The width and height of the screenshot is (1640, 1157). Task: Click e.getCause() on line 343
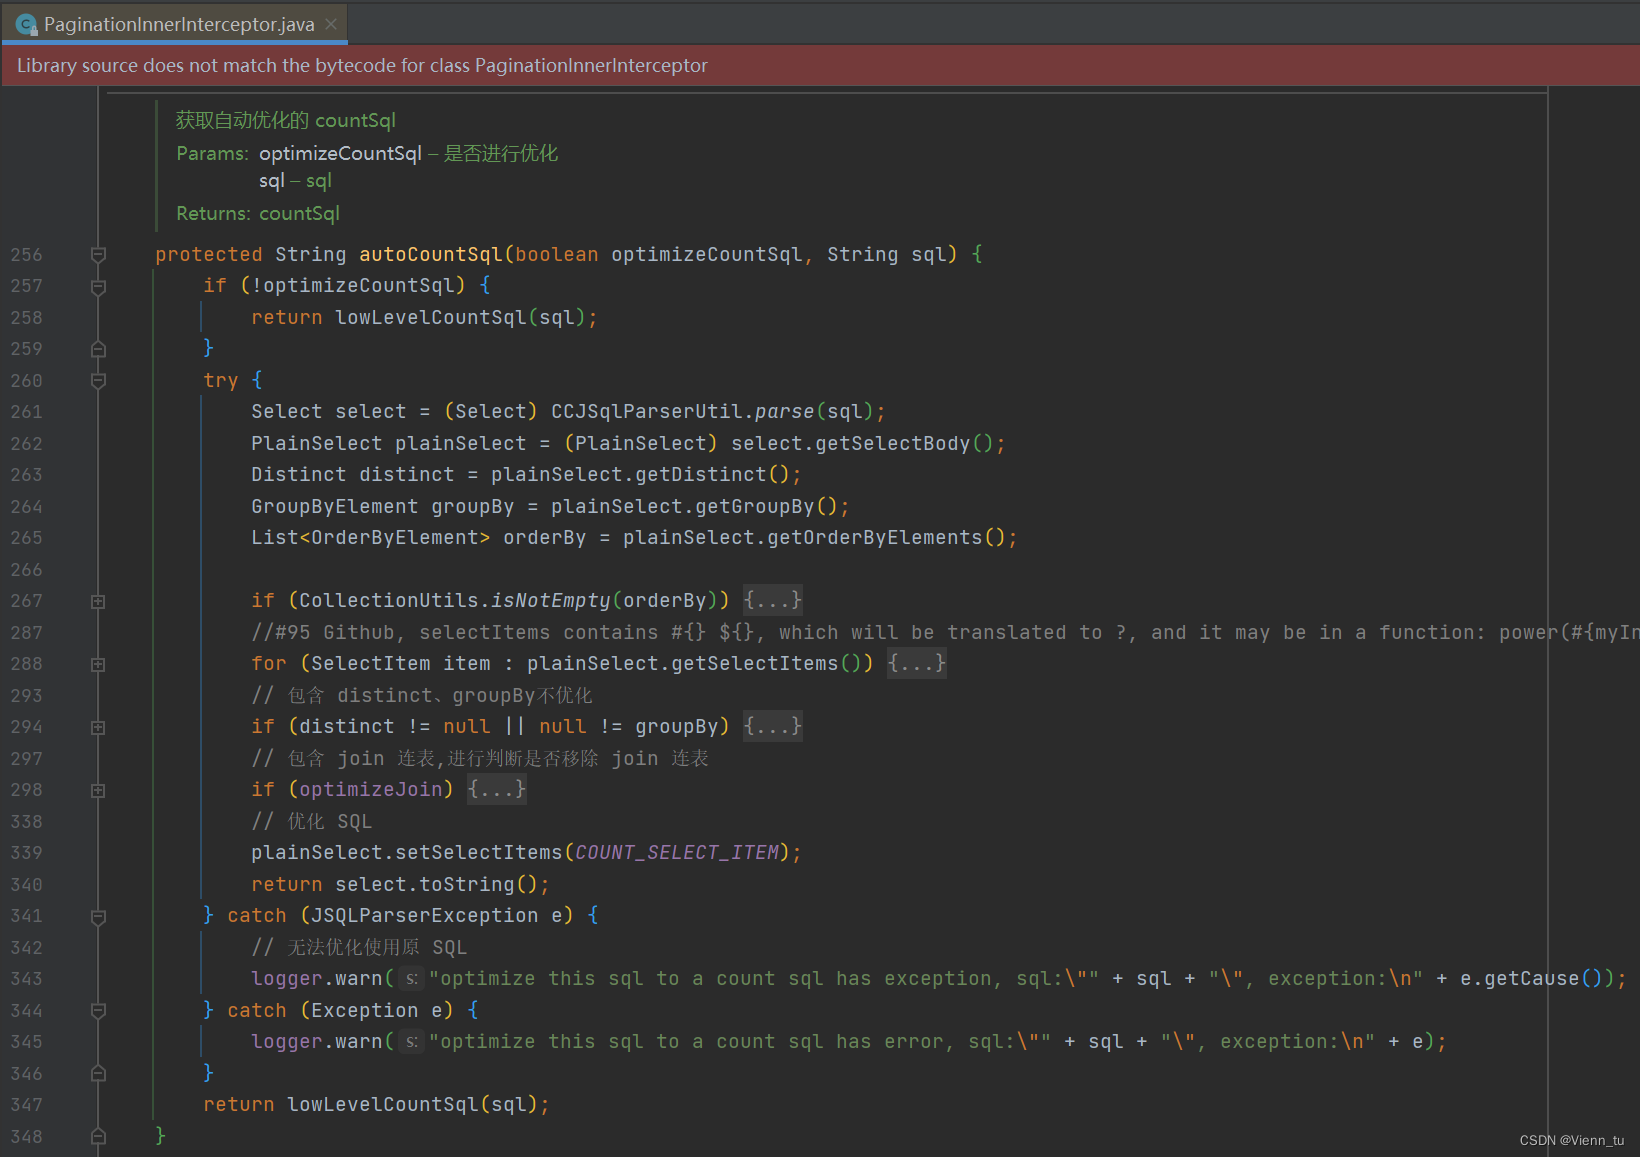coord(1531,978)
